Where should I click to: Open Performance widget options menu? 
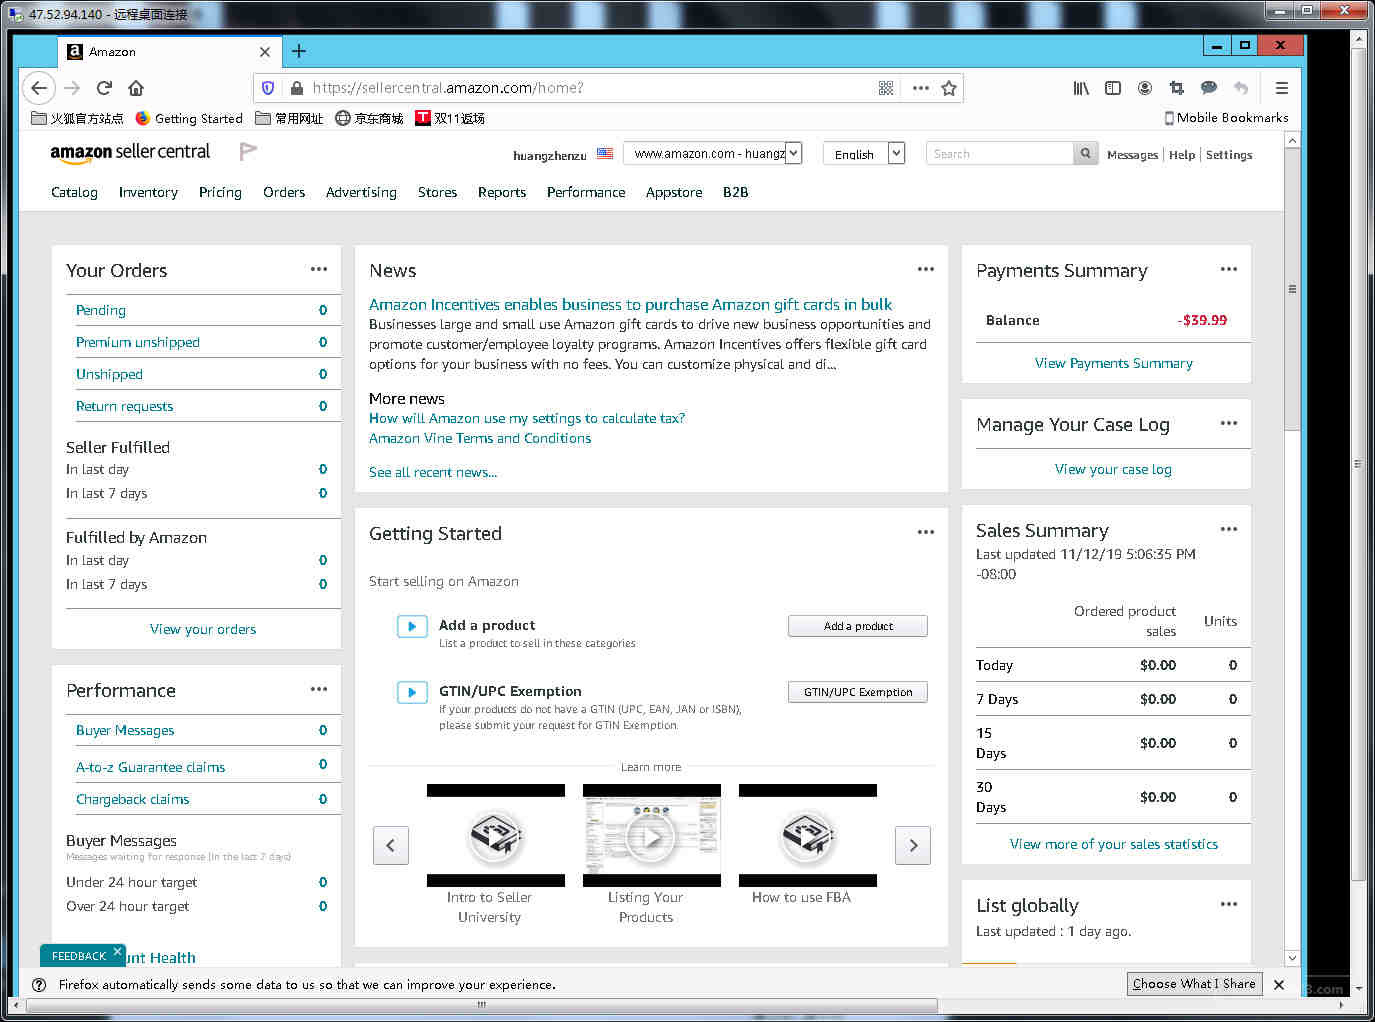(x=319, y=689)
